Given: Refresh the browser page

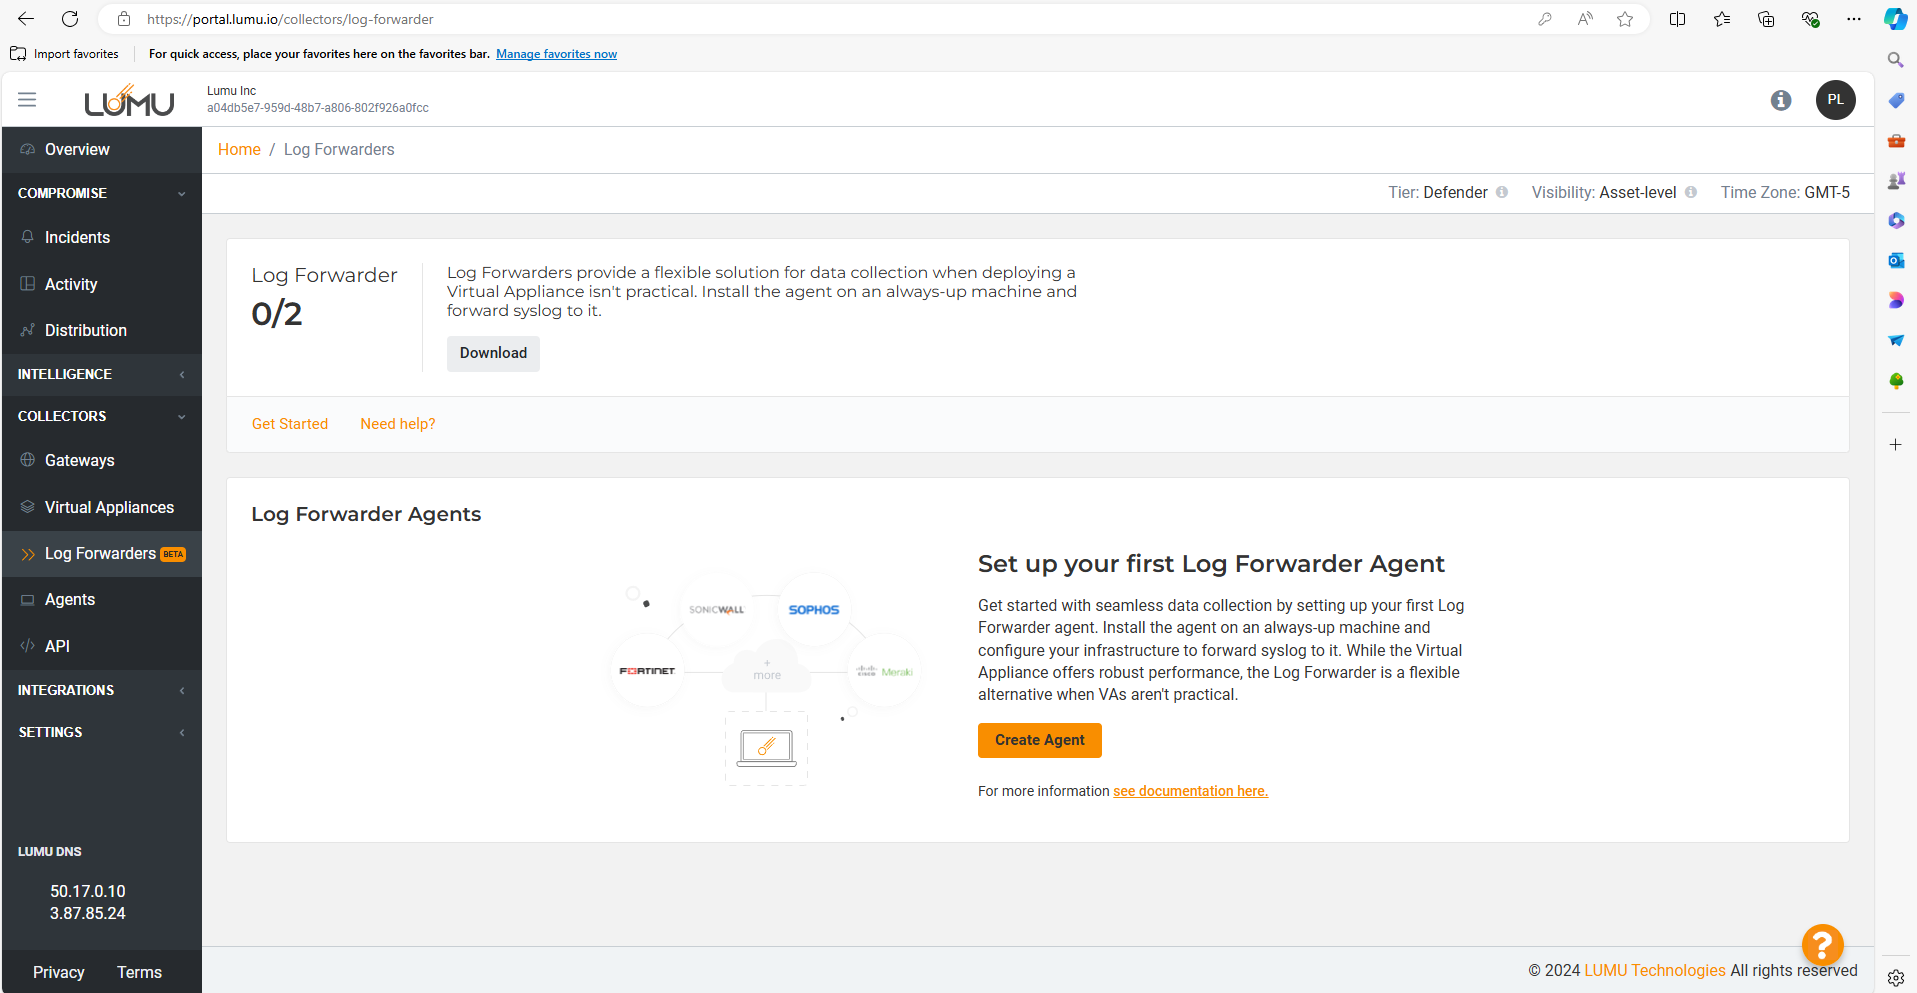Looking at the screenshot, I should [x=70, y=19].
